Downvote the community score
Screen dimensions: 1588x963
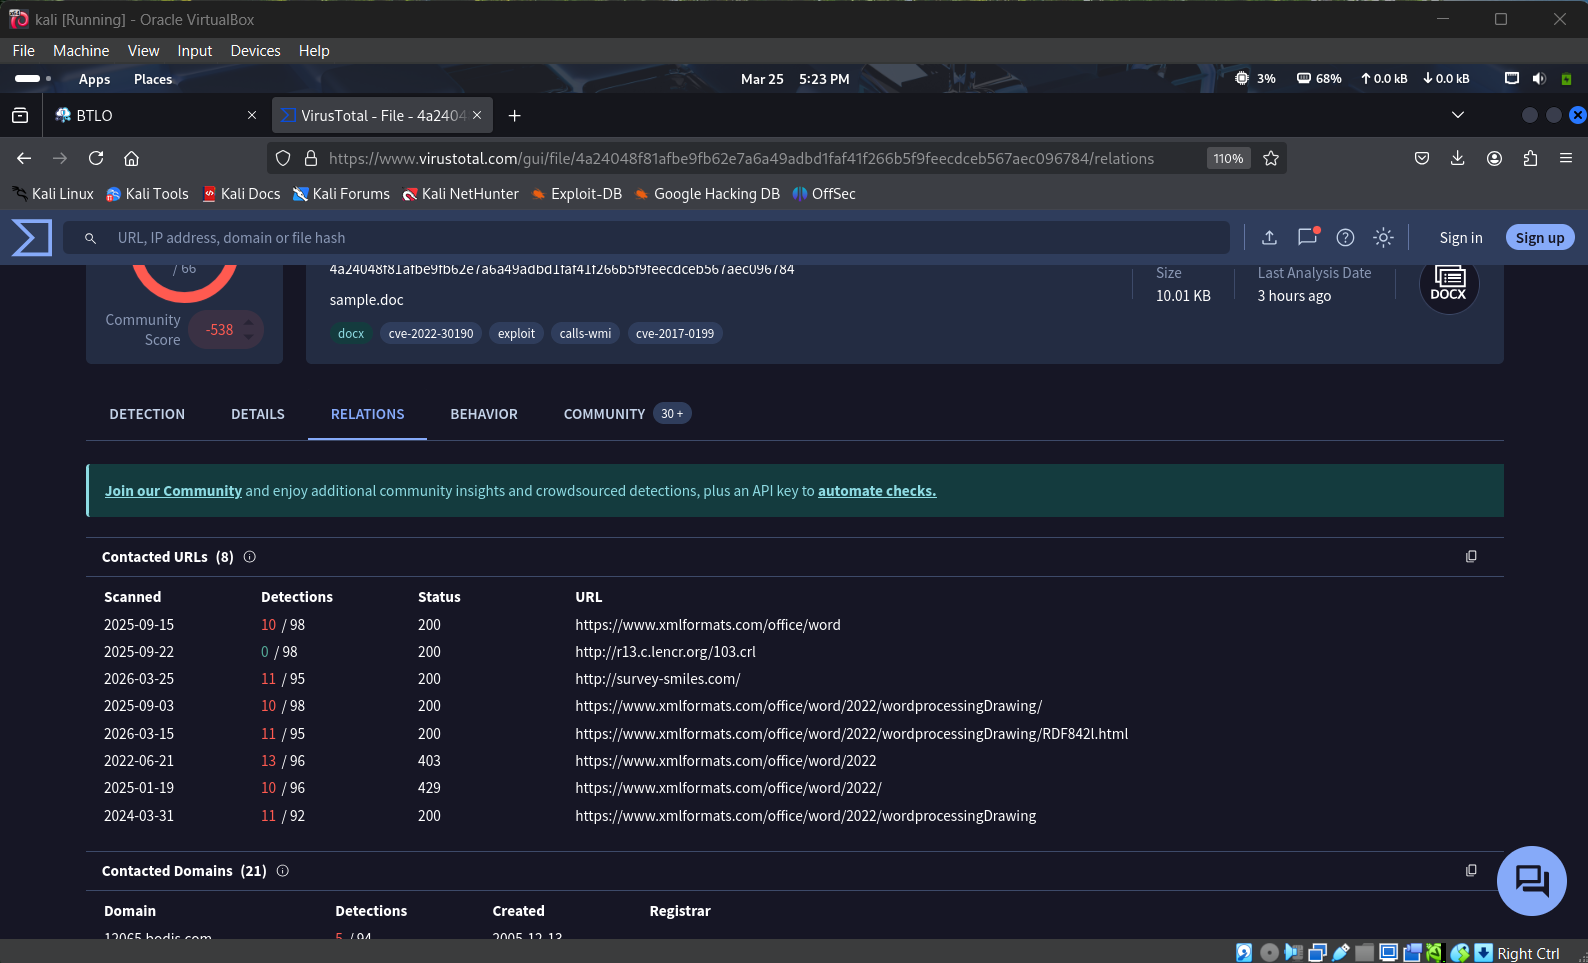[x=249, y=337]
